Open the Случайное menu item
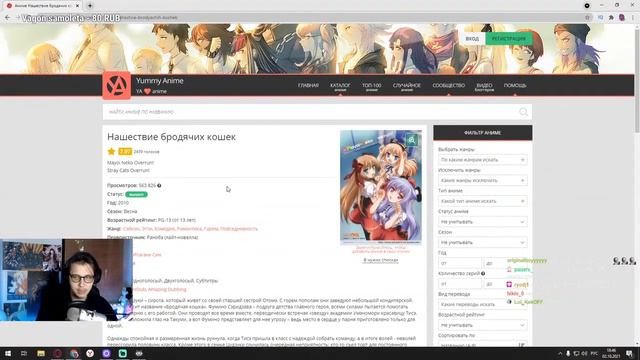This screenshot has height=360, width=640. [407, 87]
